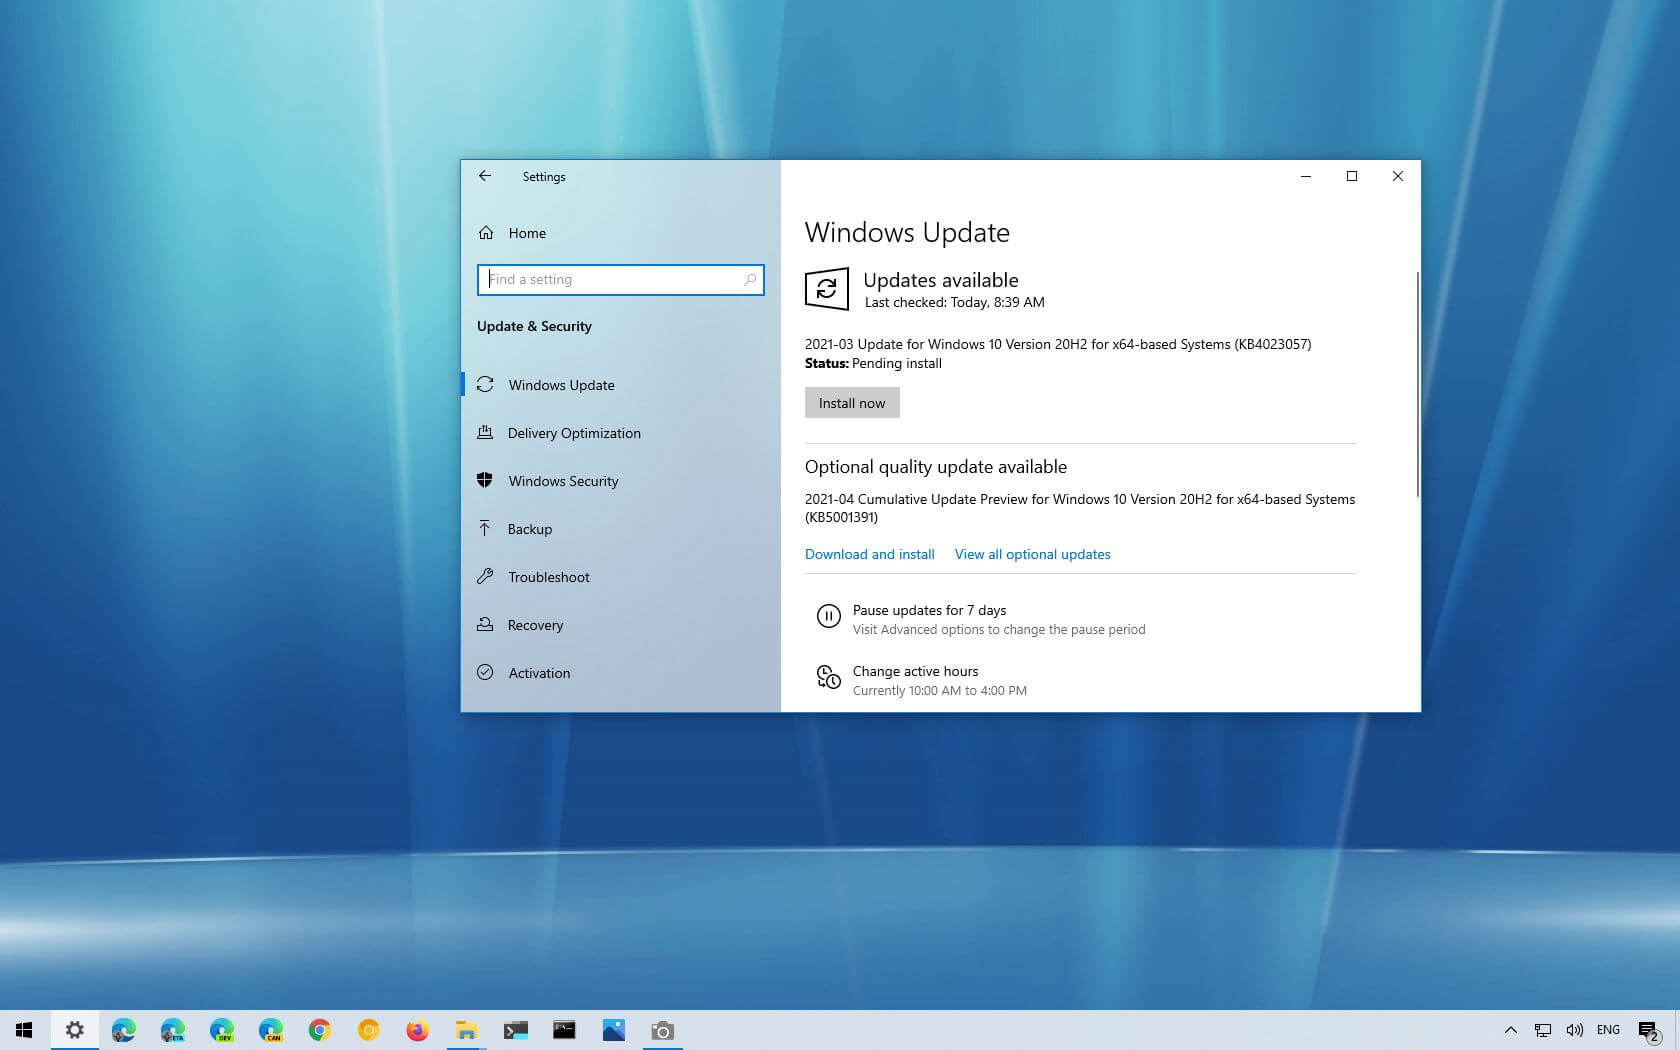
Task: Click the network icon in system tray
Action: pyautogui.click(x=1543, y=1030)
